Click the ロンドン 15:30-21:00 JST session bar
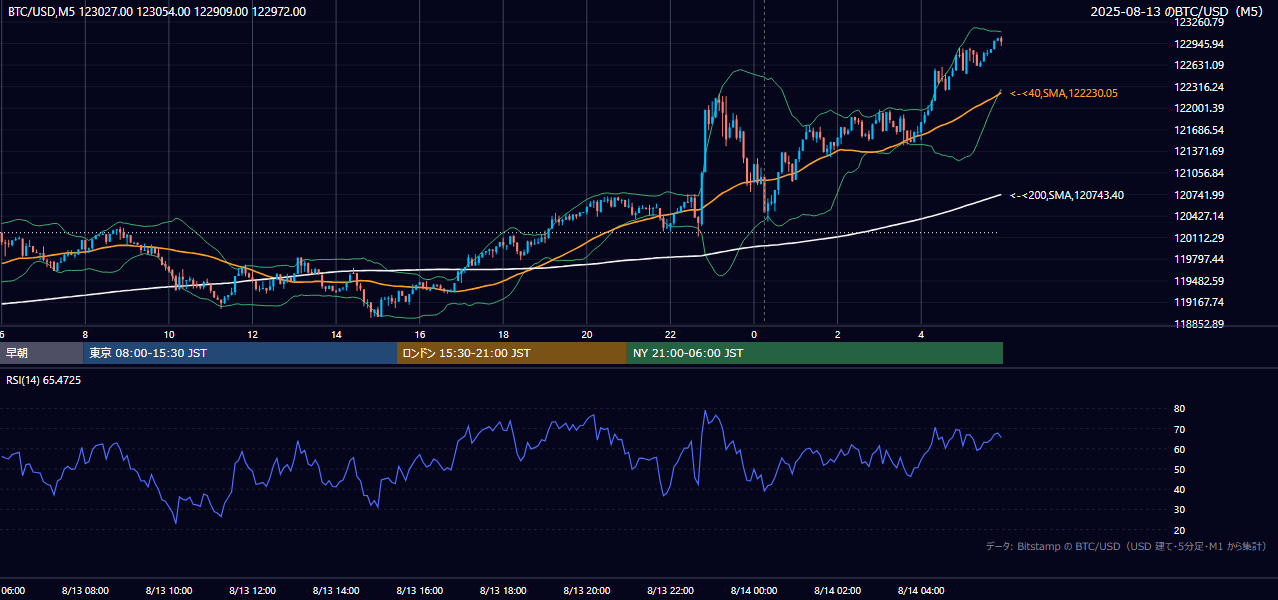This screenshot has height=600, width=1278. coord(512,353)
